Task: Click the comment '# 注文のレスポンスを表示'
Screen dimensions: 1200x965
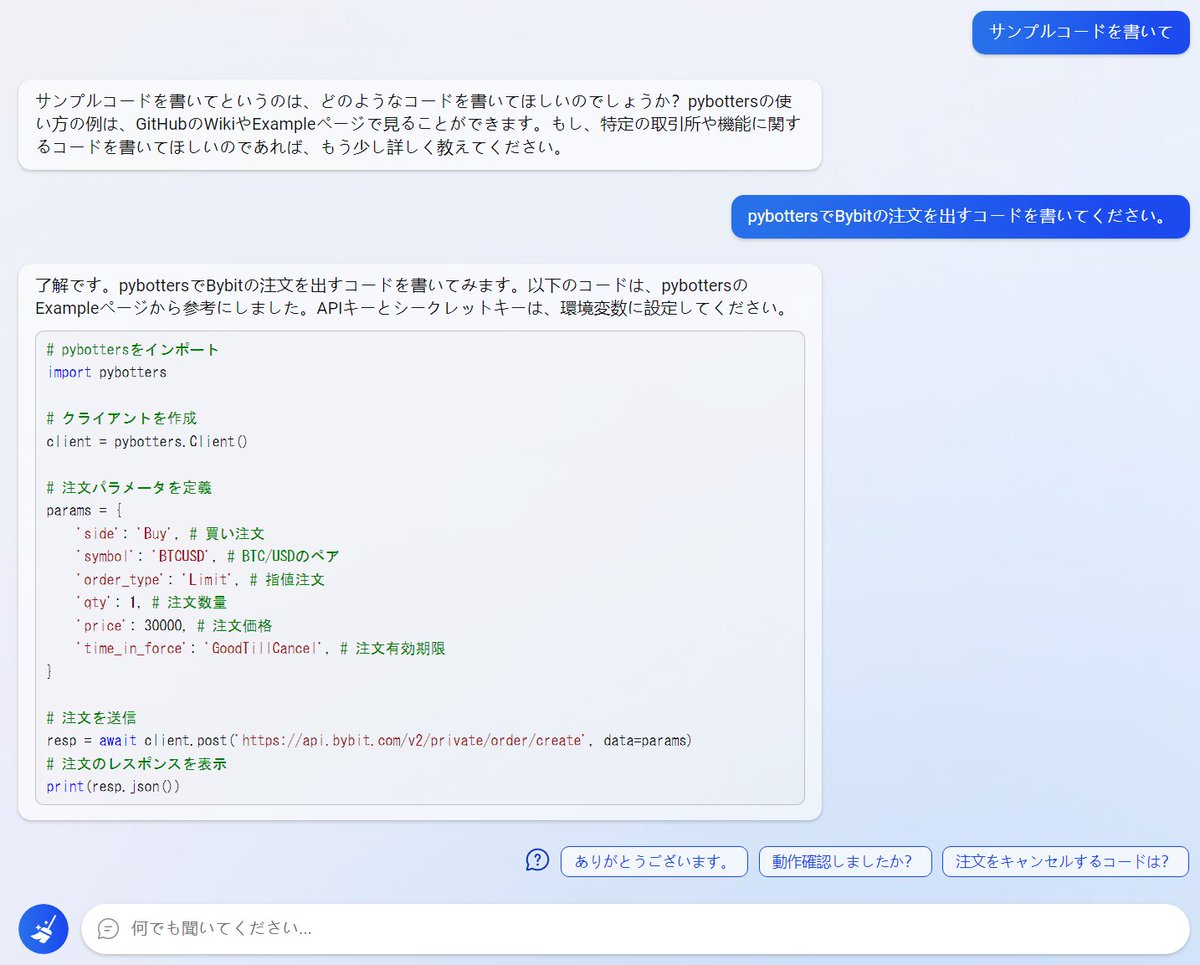Action: 137,763
